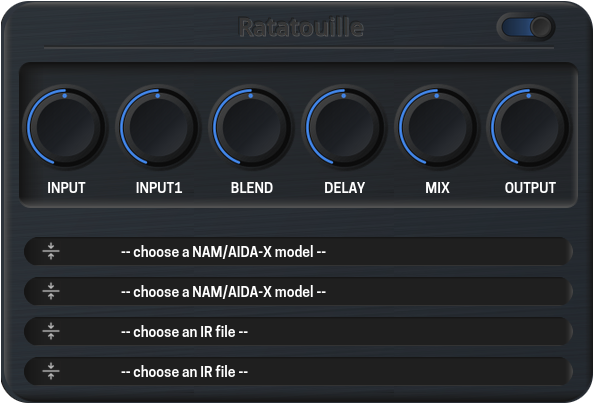
Task: Click the normalize icon in first IR file row
Action: coord(51,331)
